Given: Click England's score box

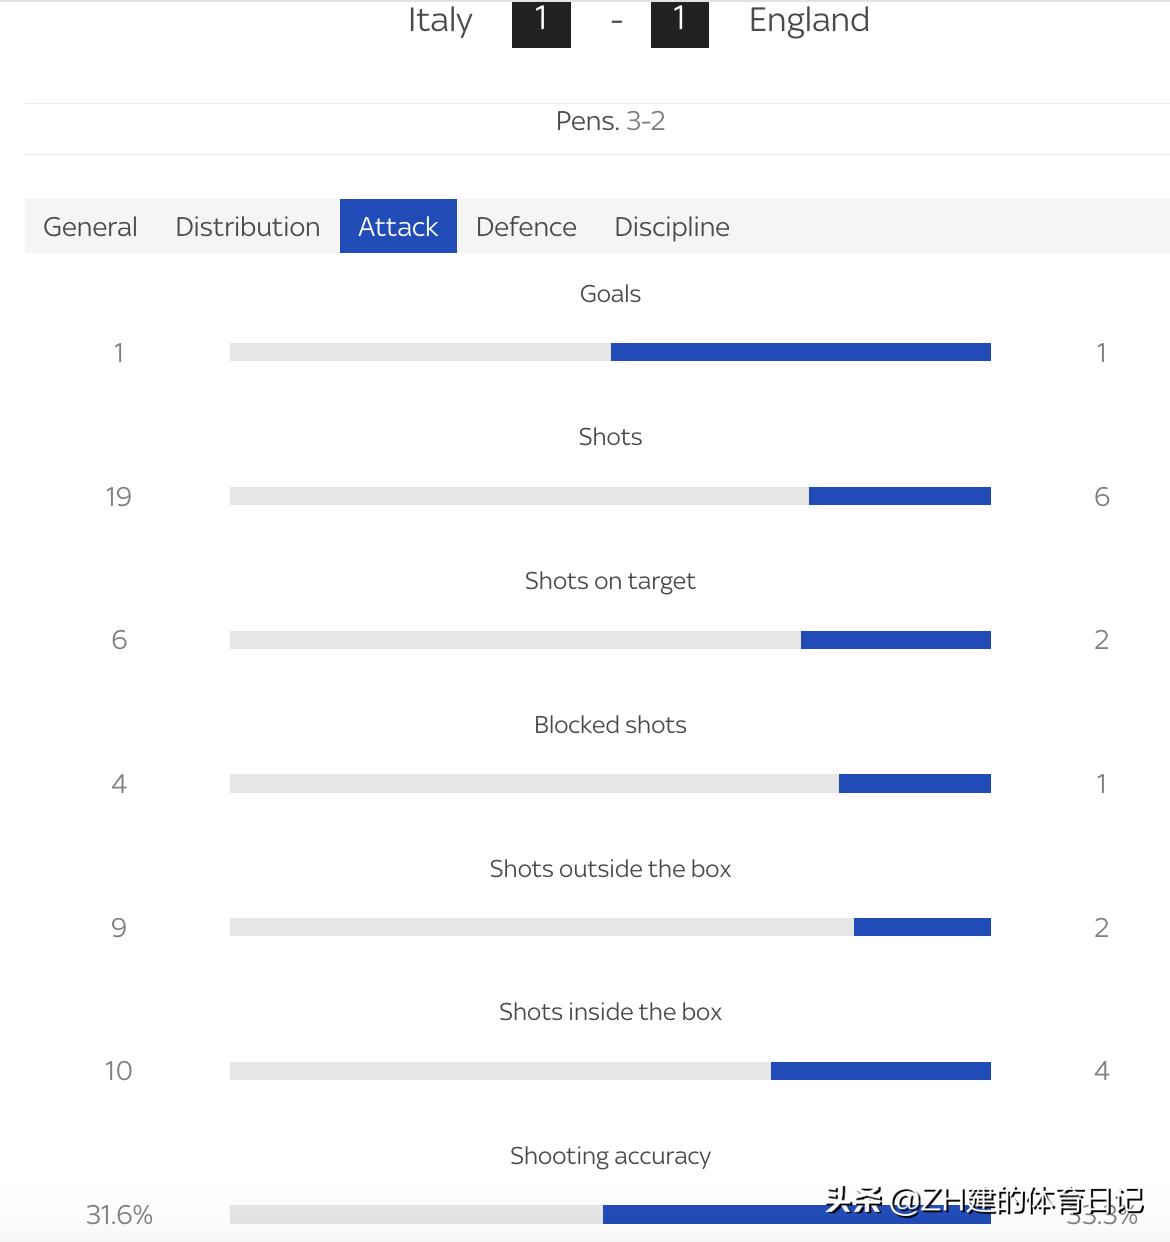Looking at the screenshot, I should (x=679, y=22).
